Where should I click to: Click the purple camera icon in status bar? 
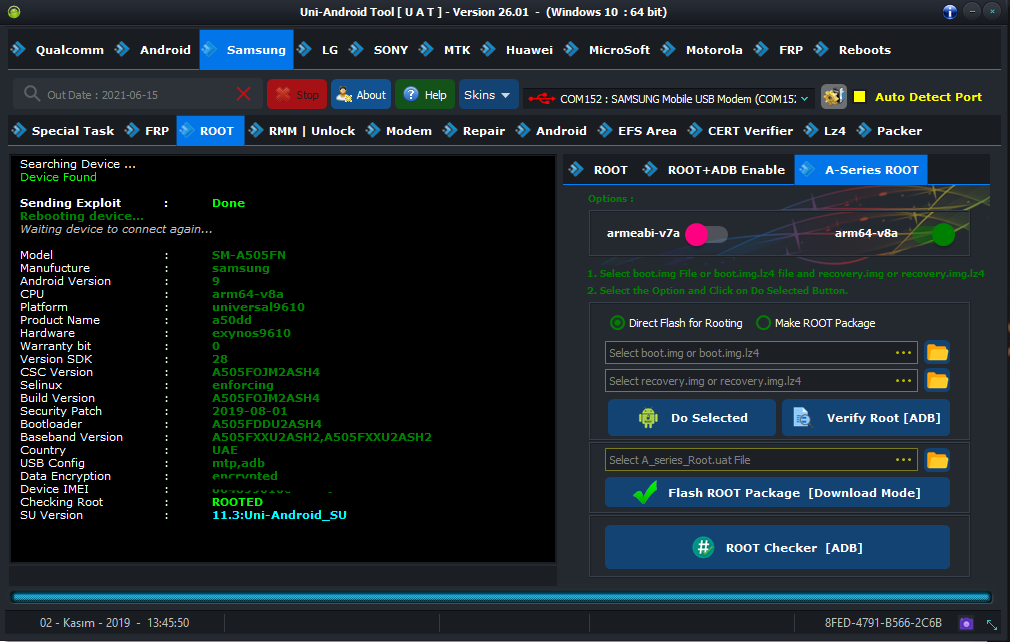[x=966, y=623]
